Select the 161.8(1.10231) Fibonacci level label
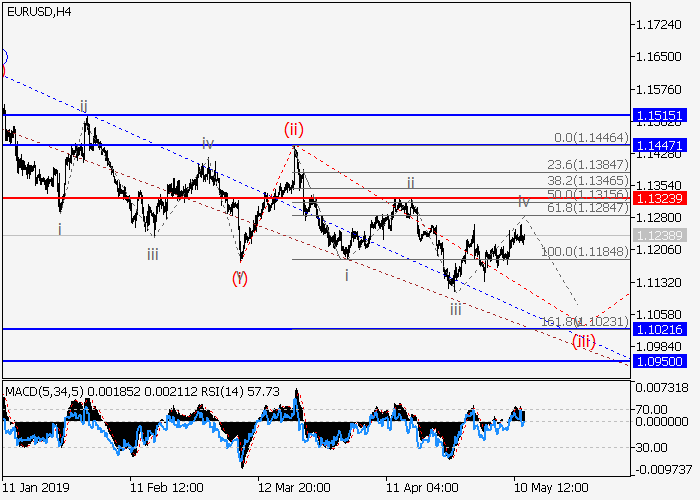 (x=584, y=321)
